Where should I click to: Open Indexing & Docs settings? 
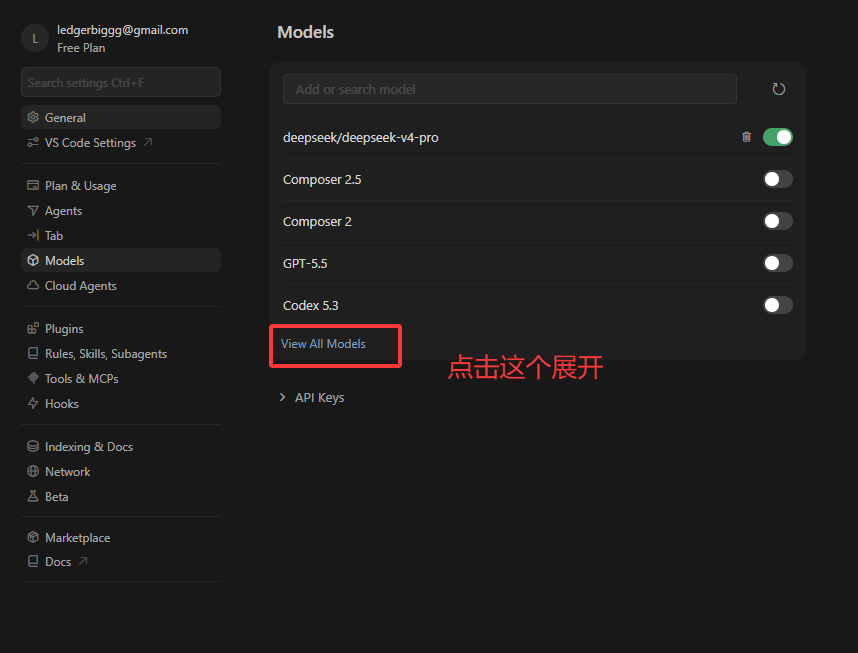click(121, 447)
